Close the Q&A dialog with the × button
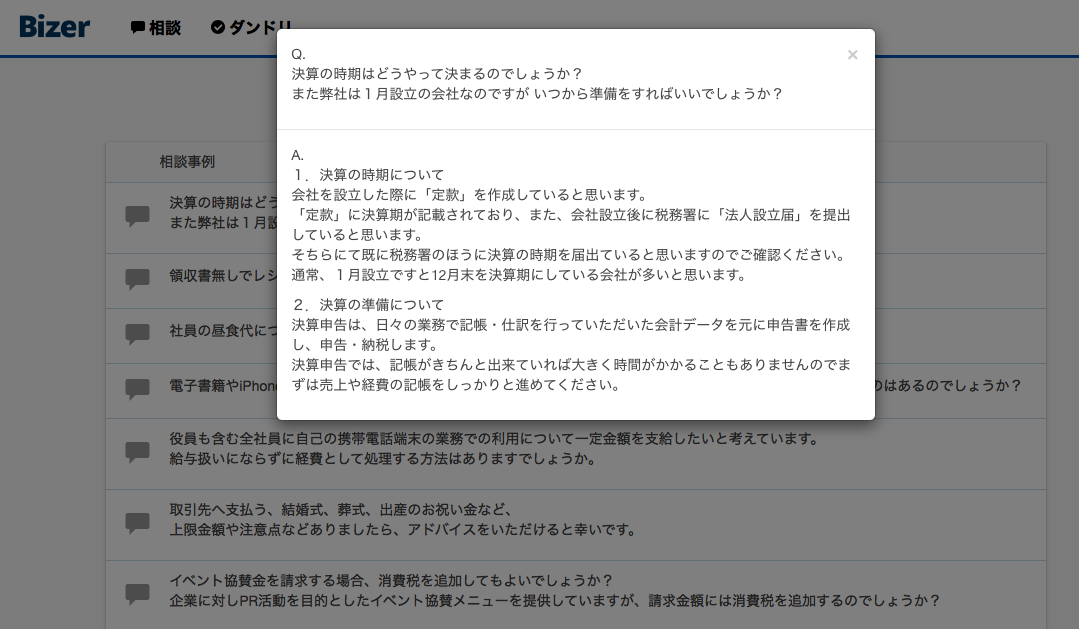This screenshot has width=1079, height=629. click(x=852, y=54)
